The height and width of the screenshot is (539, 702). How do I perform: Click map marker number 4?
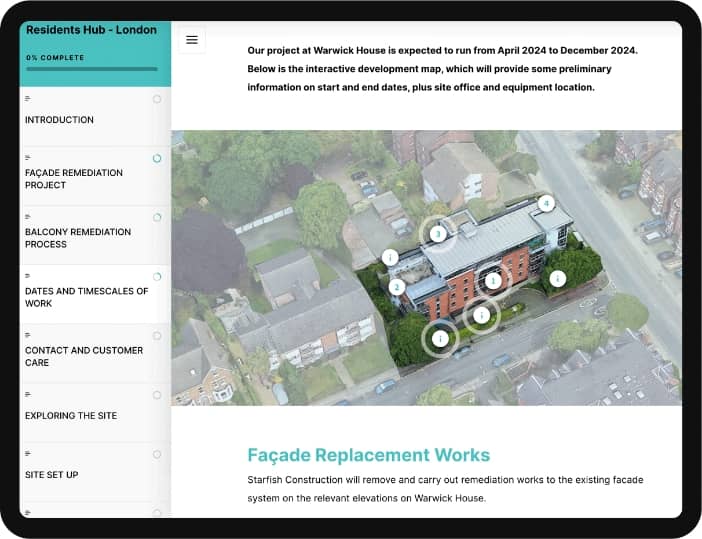(546, 203)
